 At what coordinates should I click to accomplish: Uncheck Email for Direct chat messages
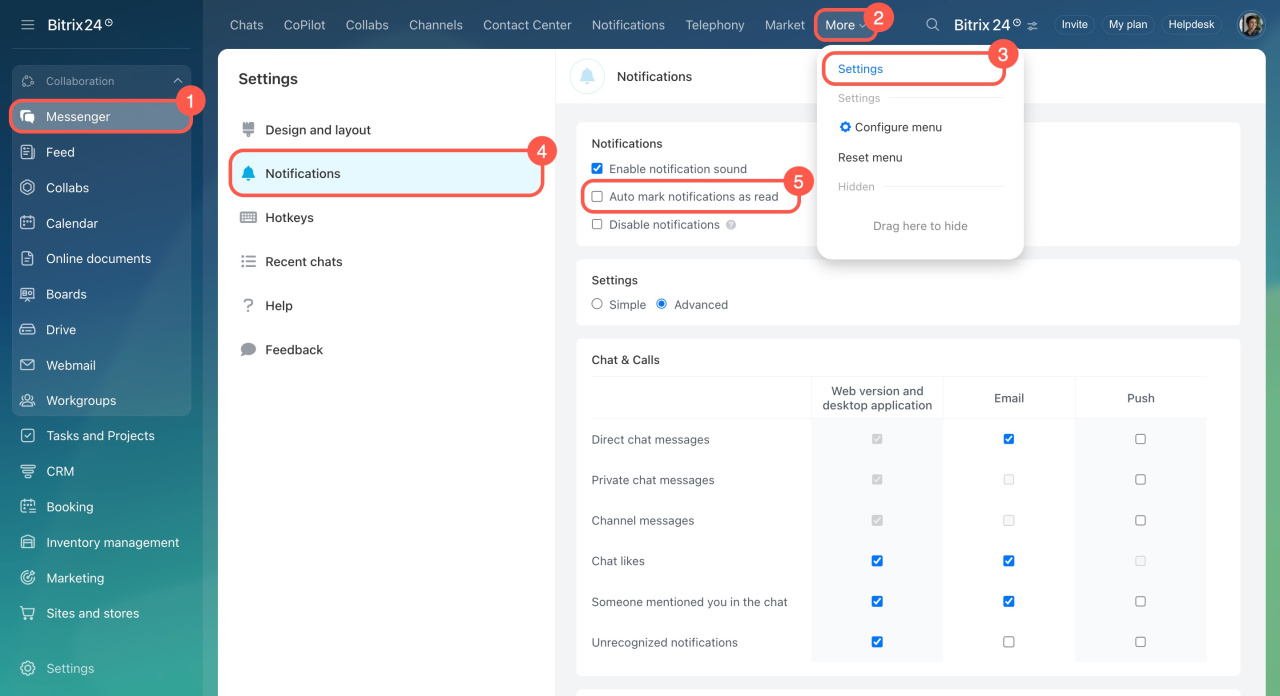1009,439
